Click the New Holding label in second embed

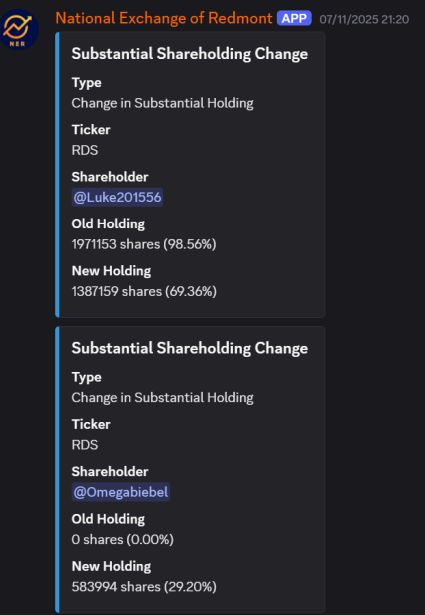click(111, 566)
